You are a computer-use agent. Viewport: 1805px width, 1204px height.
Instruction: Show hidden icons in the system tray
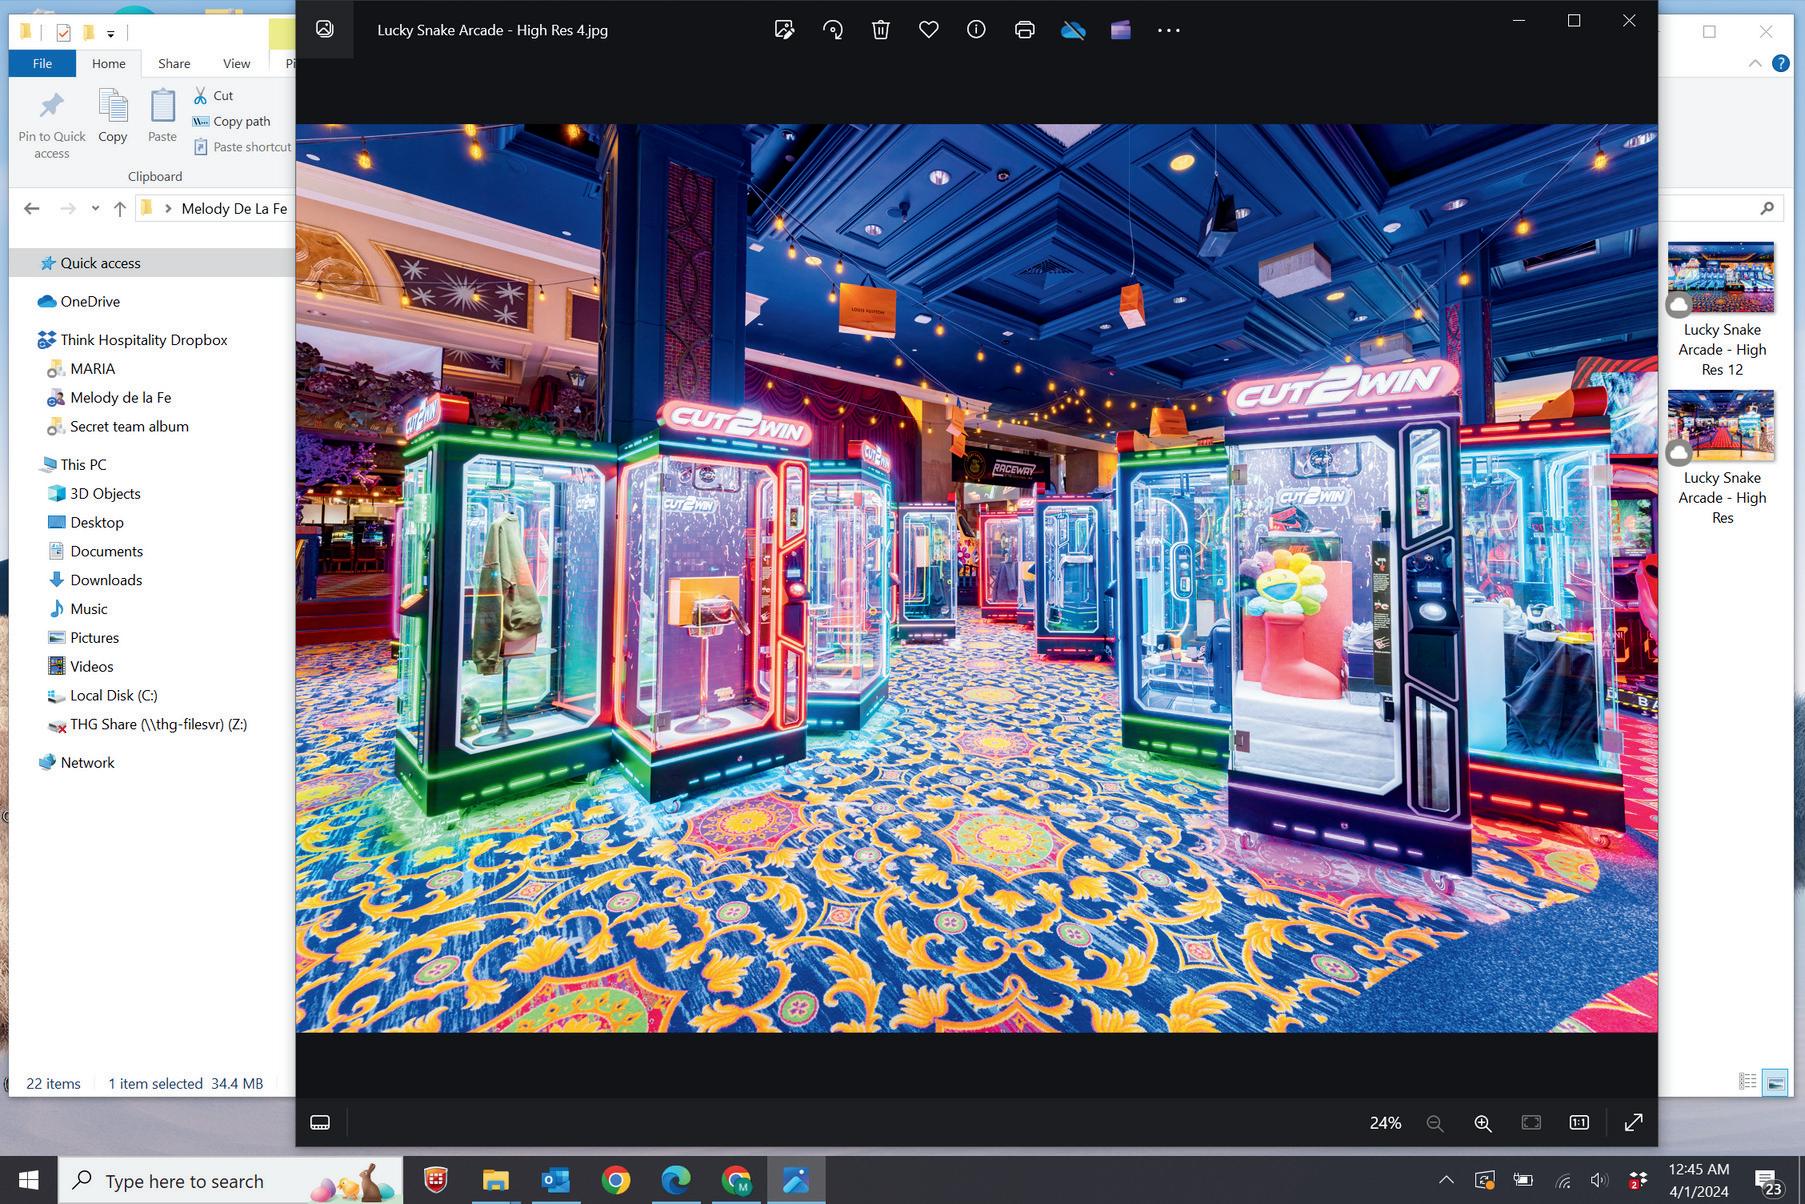point(1446,1181)
